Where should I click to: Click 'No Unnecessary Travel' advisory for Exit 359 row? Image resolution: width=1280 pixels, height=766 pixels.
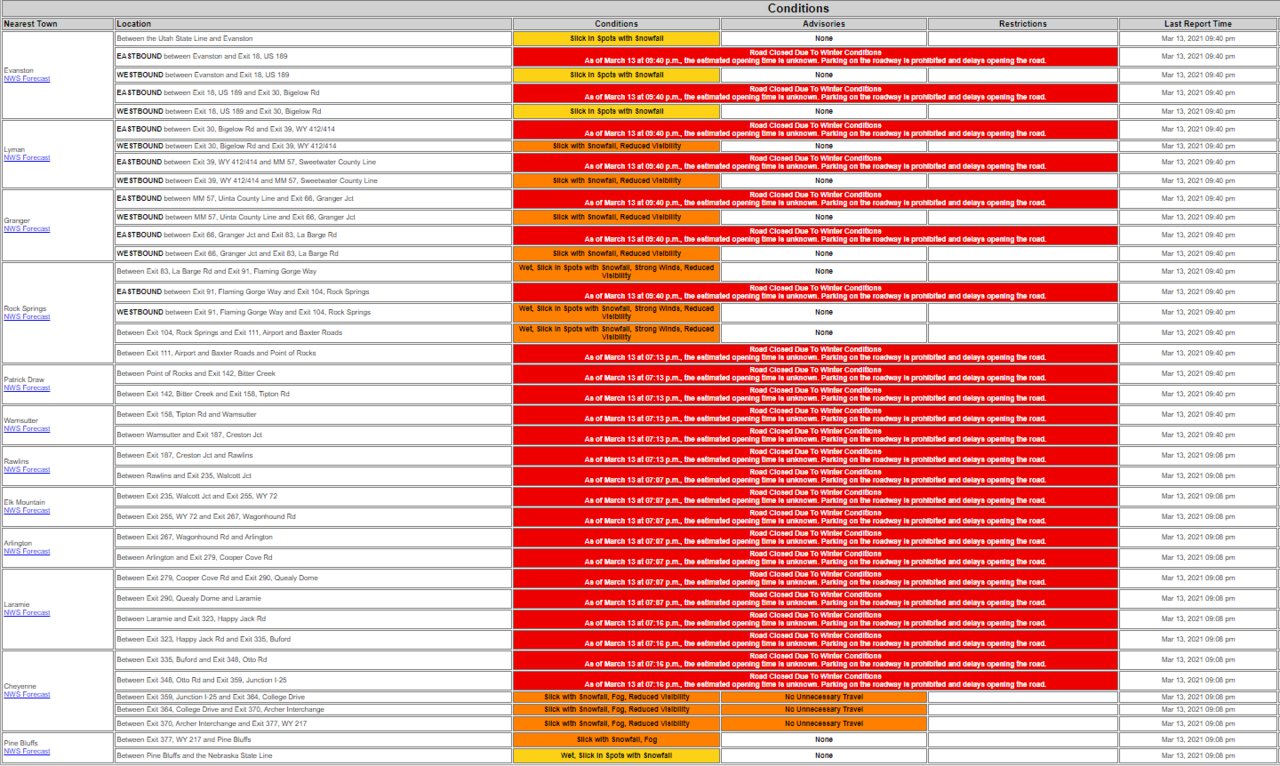tap(824, 697)
